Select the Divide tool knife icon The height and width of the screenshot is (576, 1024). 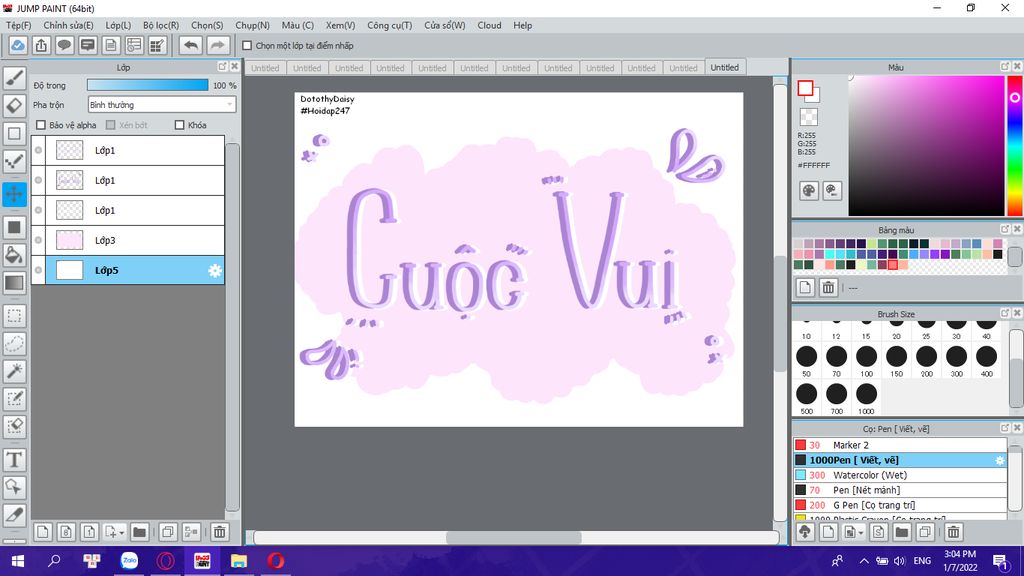pos(14,515)
